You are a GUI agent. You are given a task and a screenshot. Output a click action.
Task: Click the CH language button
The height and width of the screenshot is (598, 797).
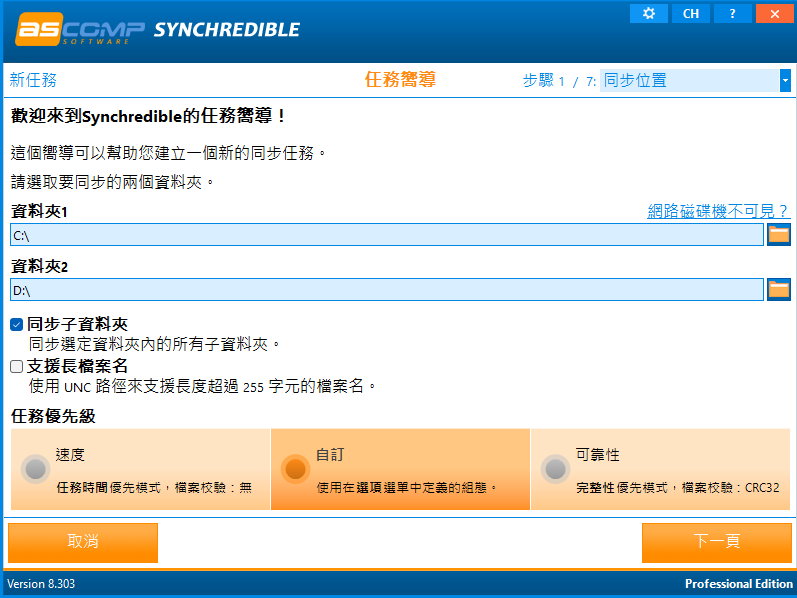[x=691, y=14]
